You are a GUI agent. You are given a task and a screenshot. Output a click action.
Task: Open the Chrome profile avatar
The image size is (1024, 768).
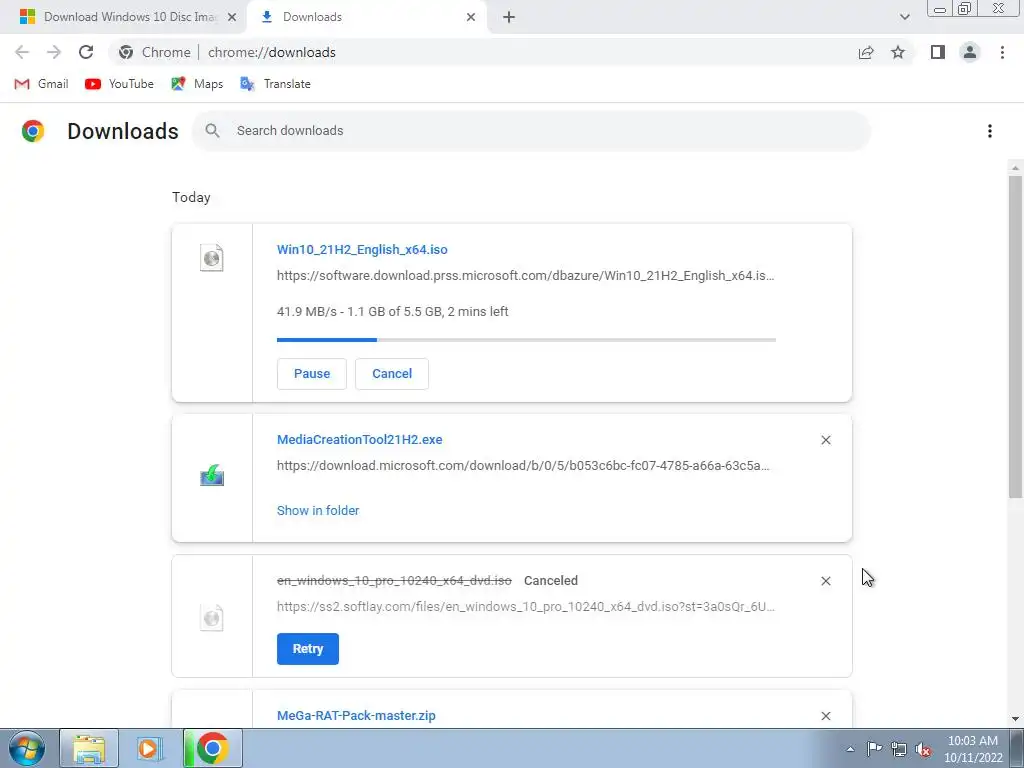[x=970, y=52]
